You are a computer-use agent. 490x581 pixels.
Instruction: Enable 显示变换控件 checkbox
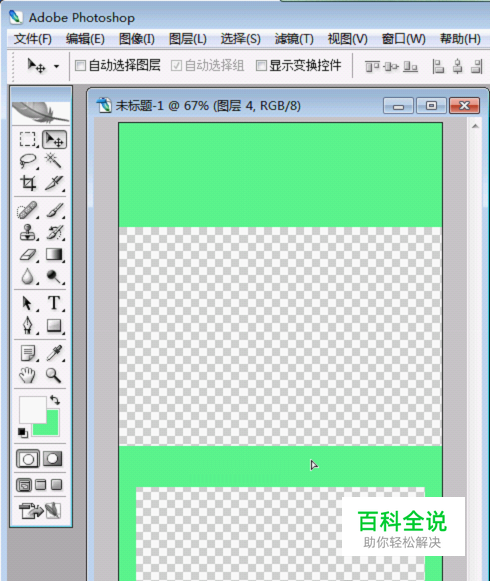[261, 66]
